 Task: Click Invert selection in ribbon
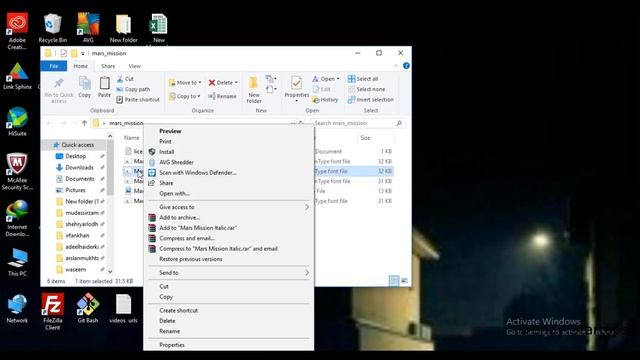371,100
